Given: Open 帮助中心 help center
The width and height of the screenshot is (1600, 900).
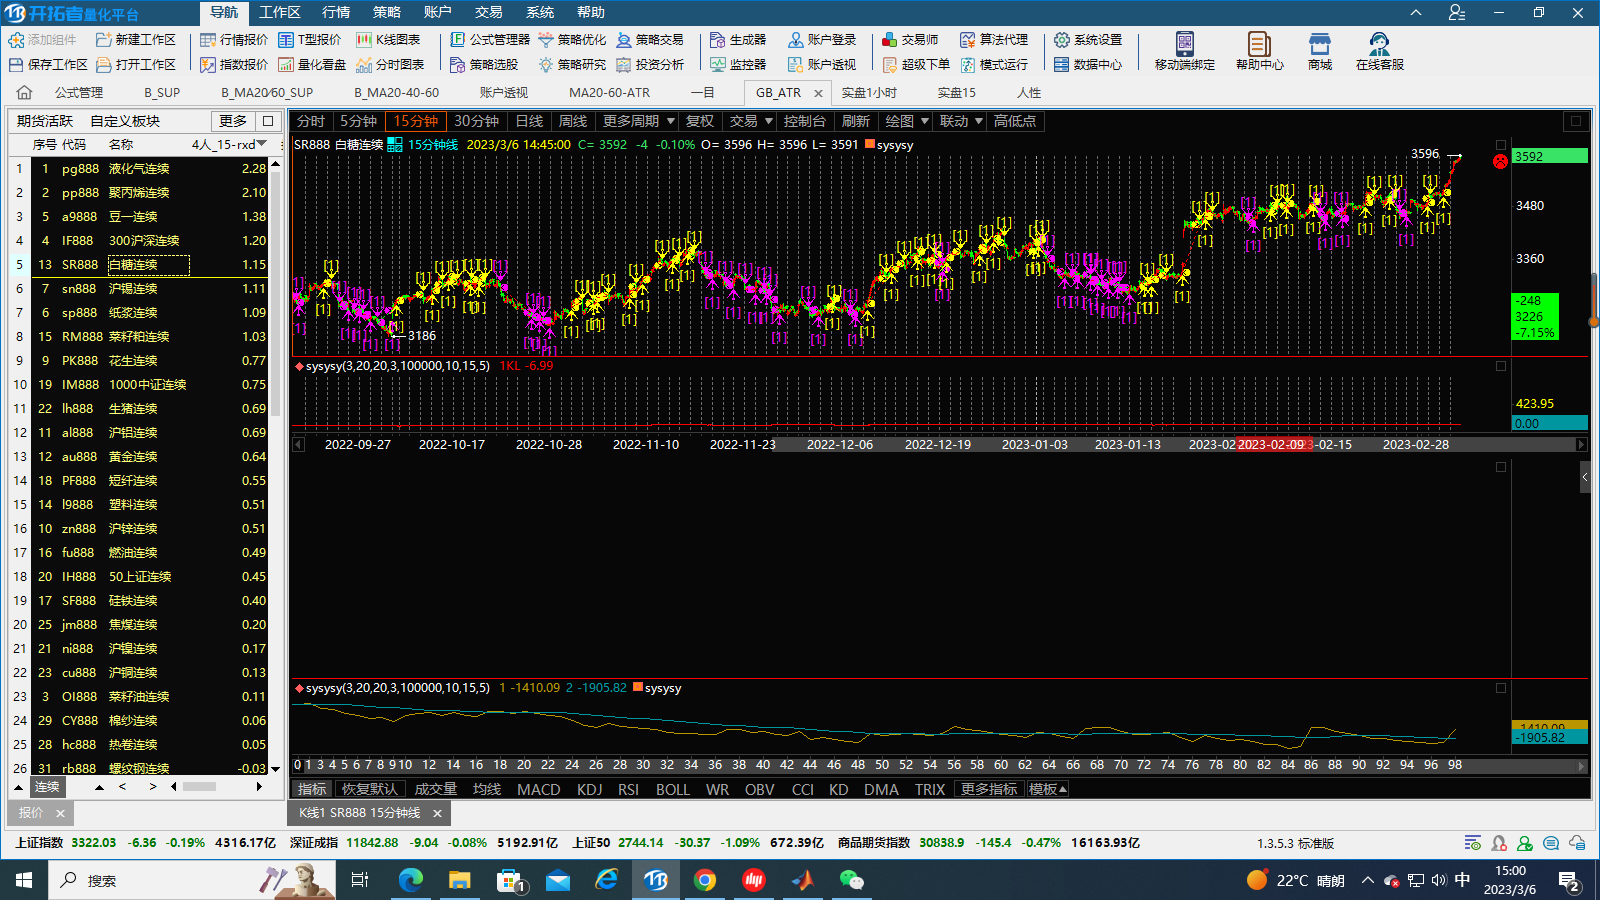Looking at the screenshot, I should (1260, 51).
